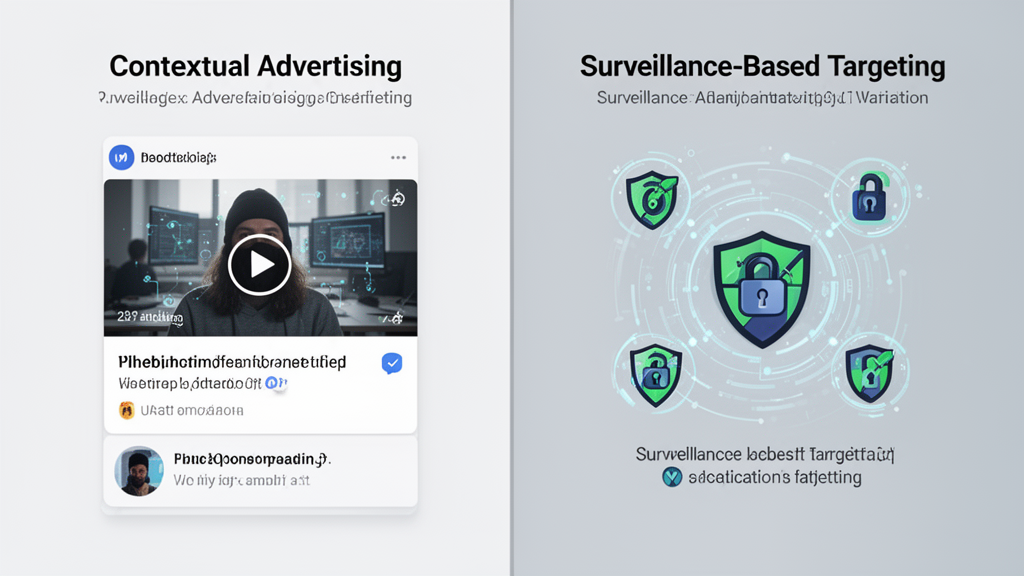This screenshot has height=576, width=1024.
Task: Select the top-left green shield icon
Action: [x=652, y=199]
